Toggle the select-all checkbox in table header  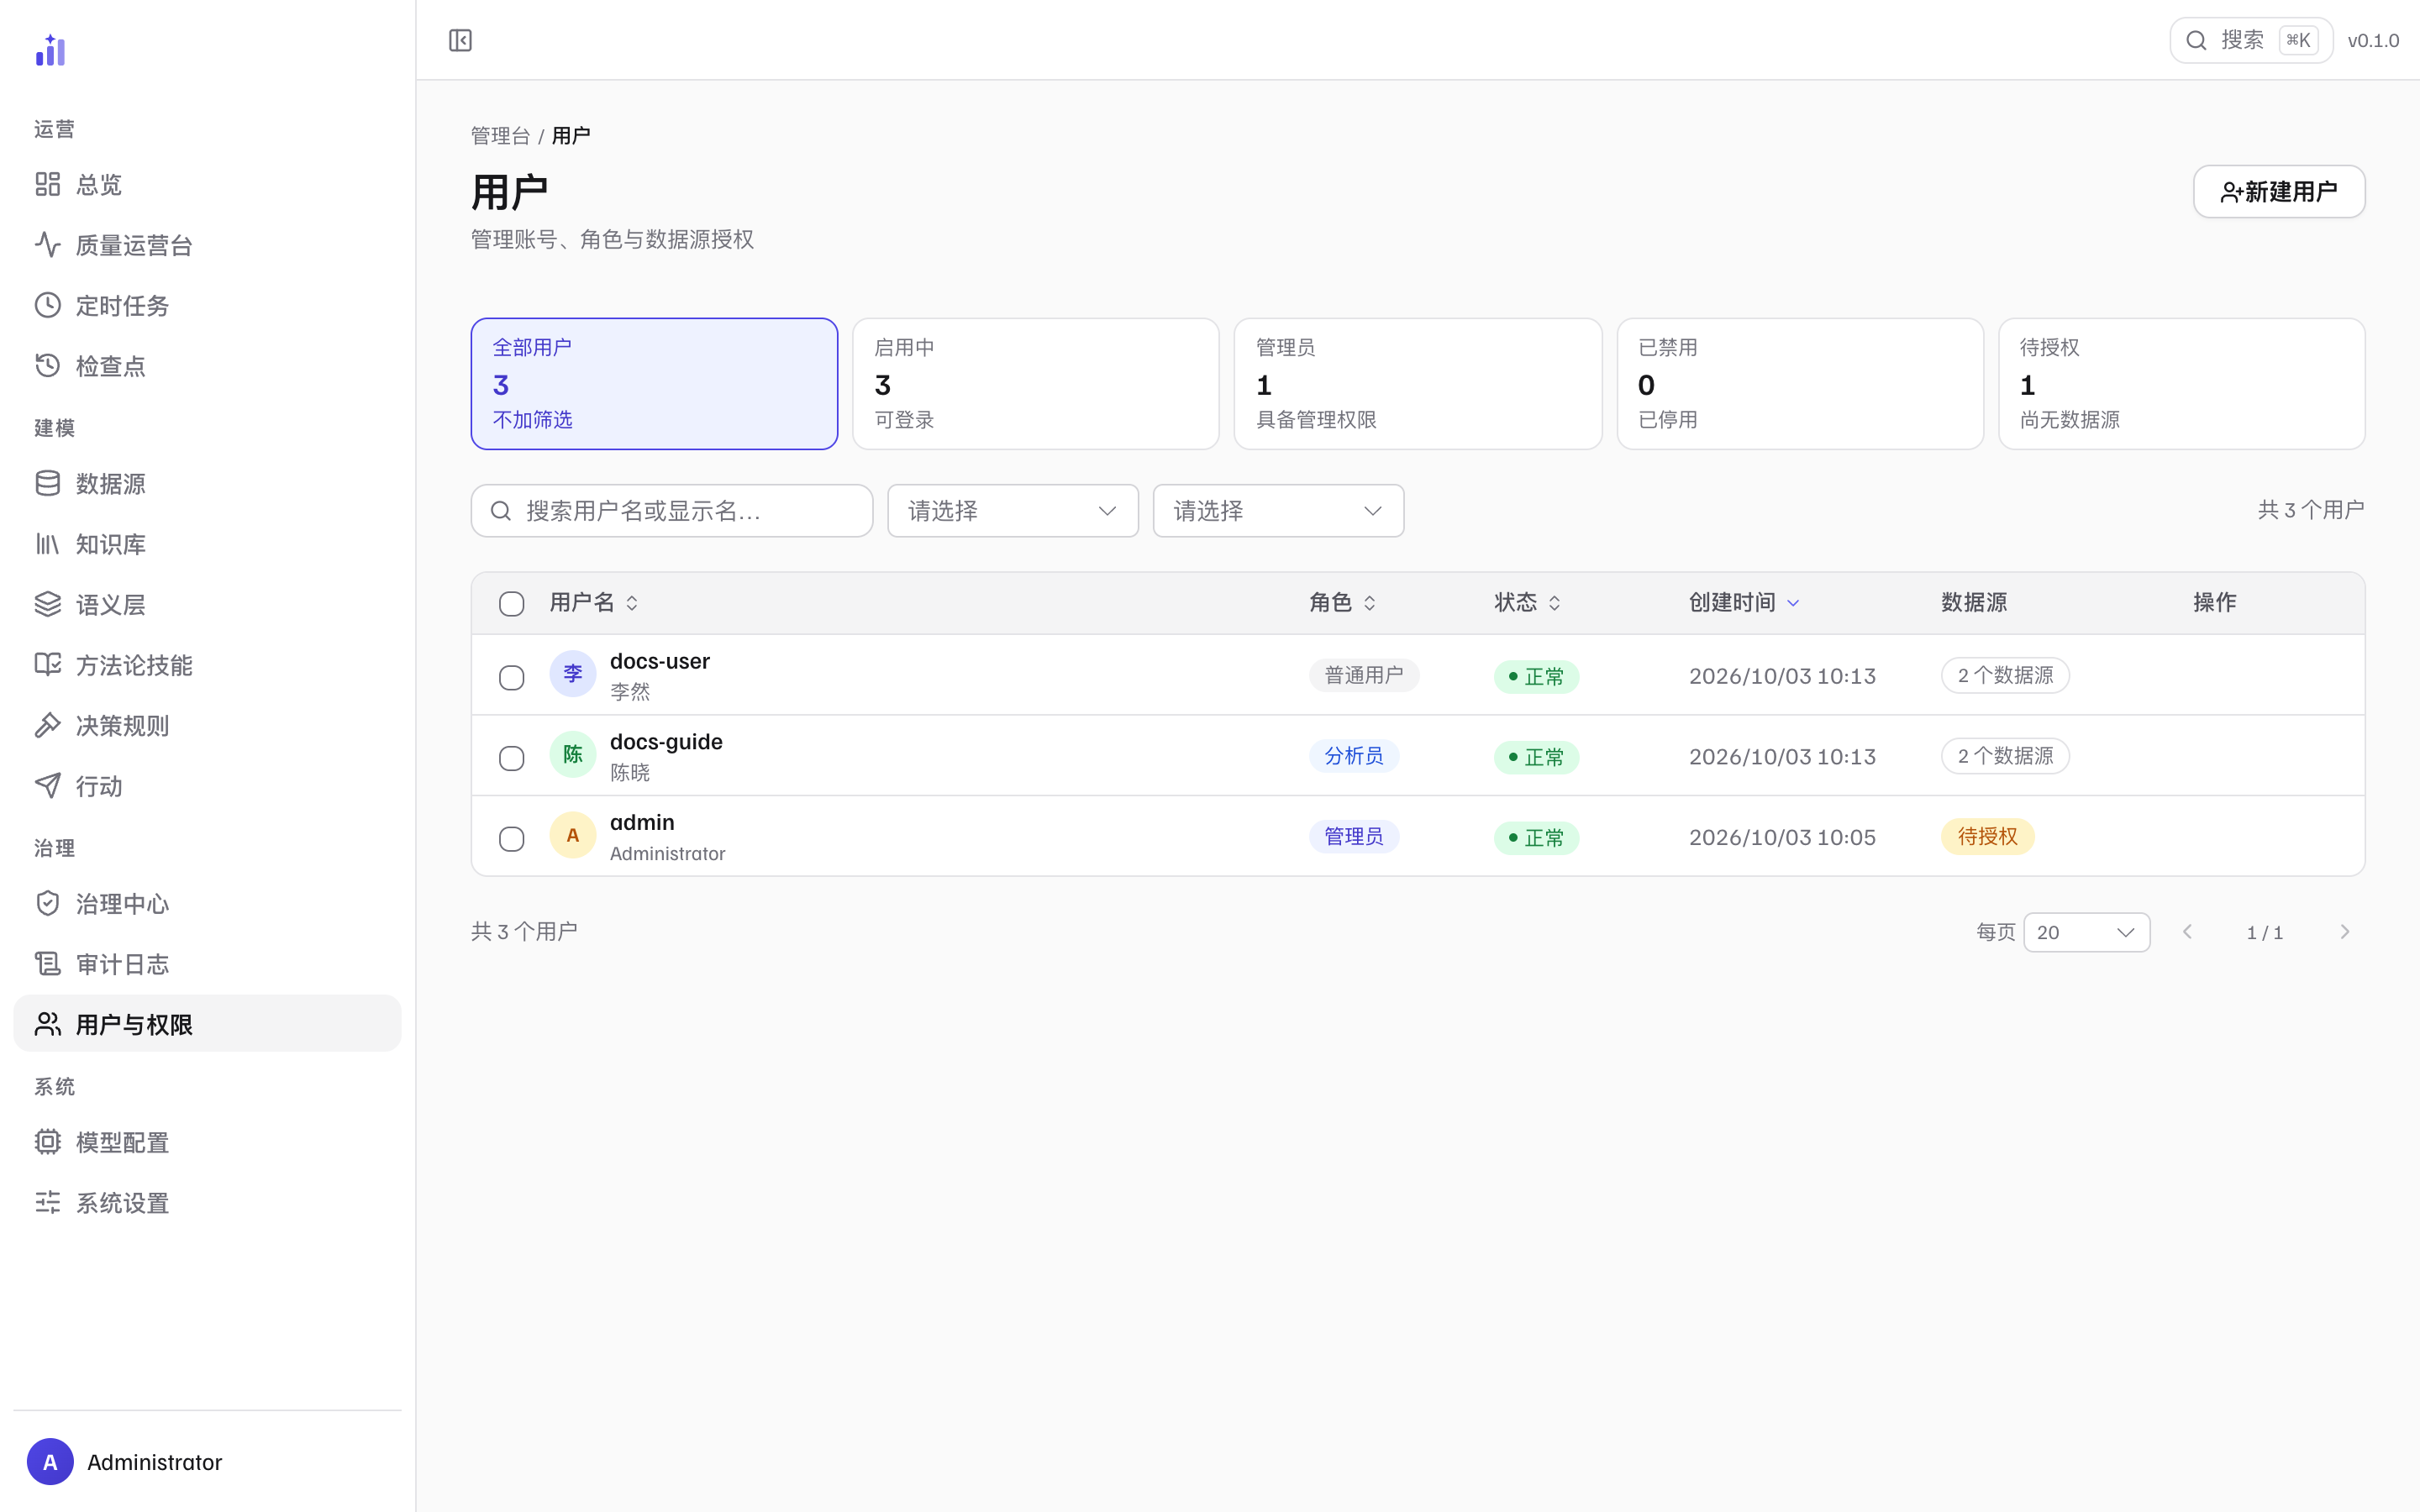[x=511, y=604]
